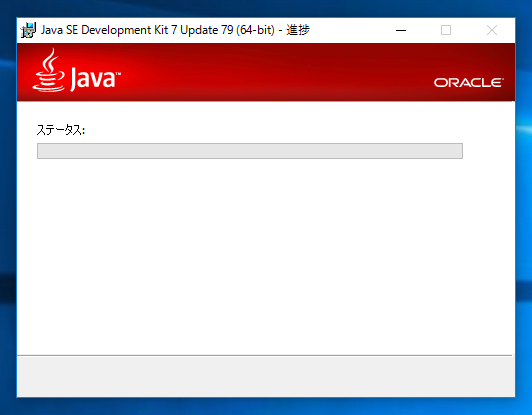Click the Java logo in red banner

pos(76,70)
